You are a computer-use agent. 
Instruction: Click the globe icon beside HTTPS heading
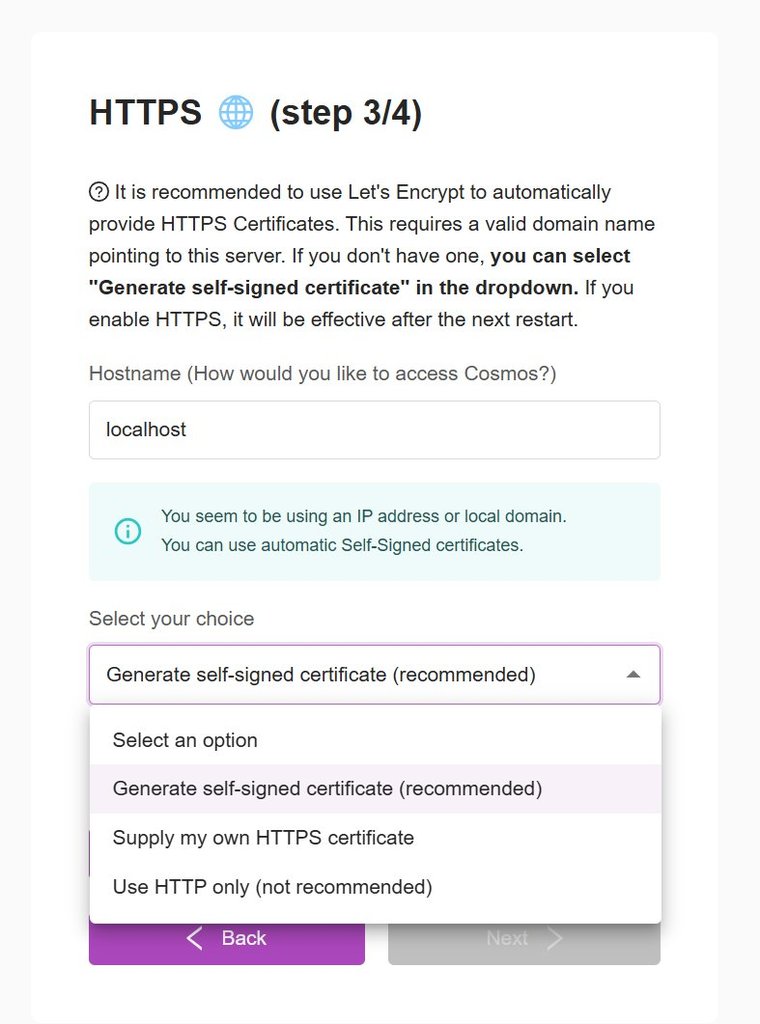click(x=236, y=112)
